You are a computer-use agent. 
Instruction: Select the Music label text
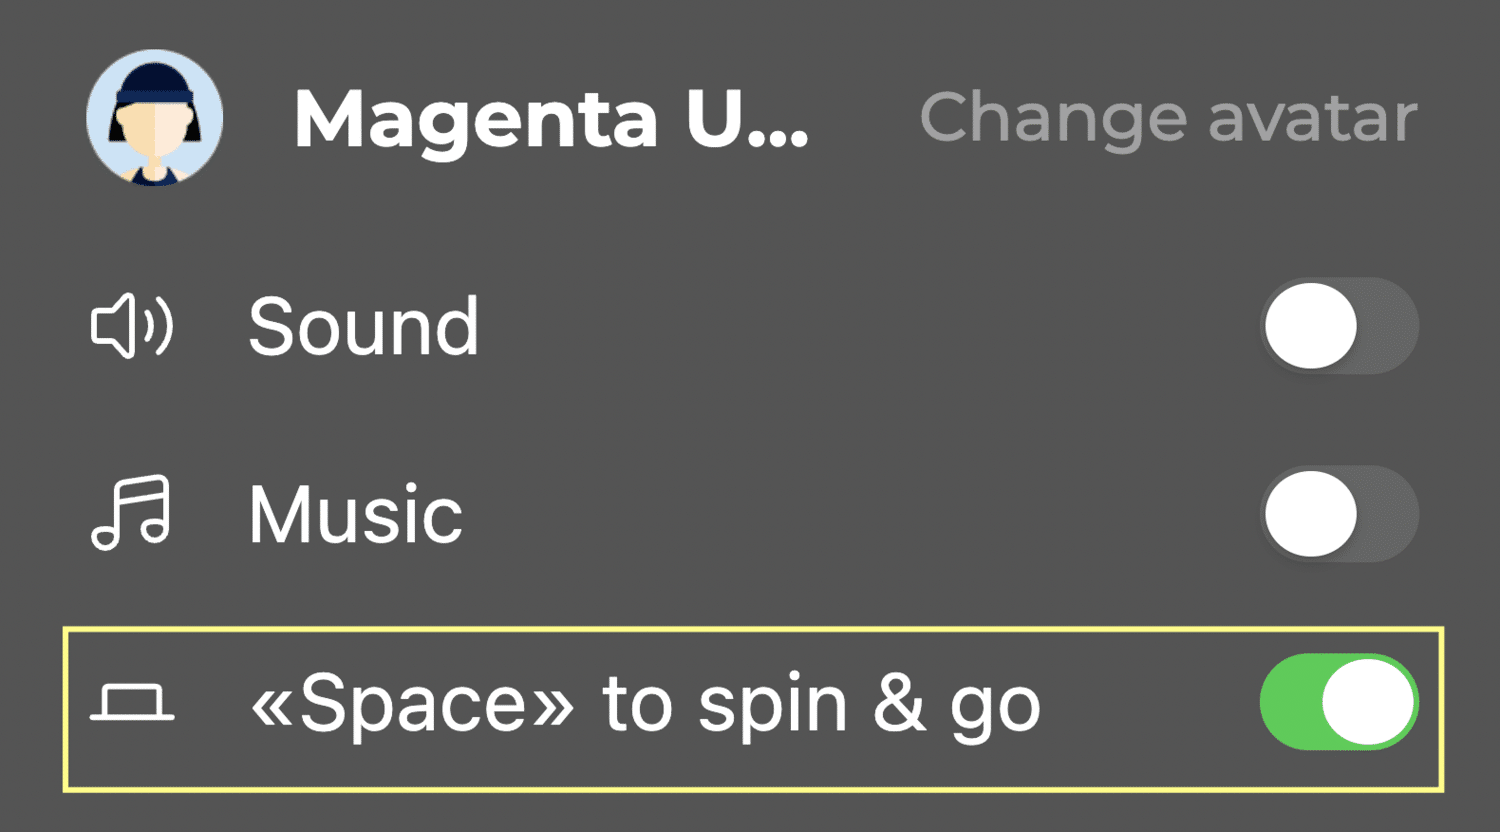[x=356, y=514]
